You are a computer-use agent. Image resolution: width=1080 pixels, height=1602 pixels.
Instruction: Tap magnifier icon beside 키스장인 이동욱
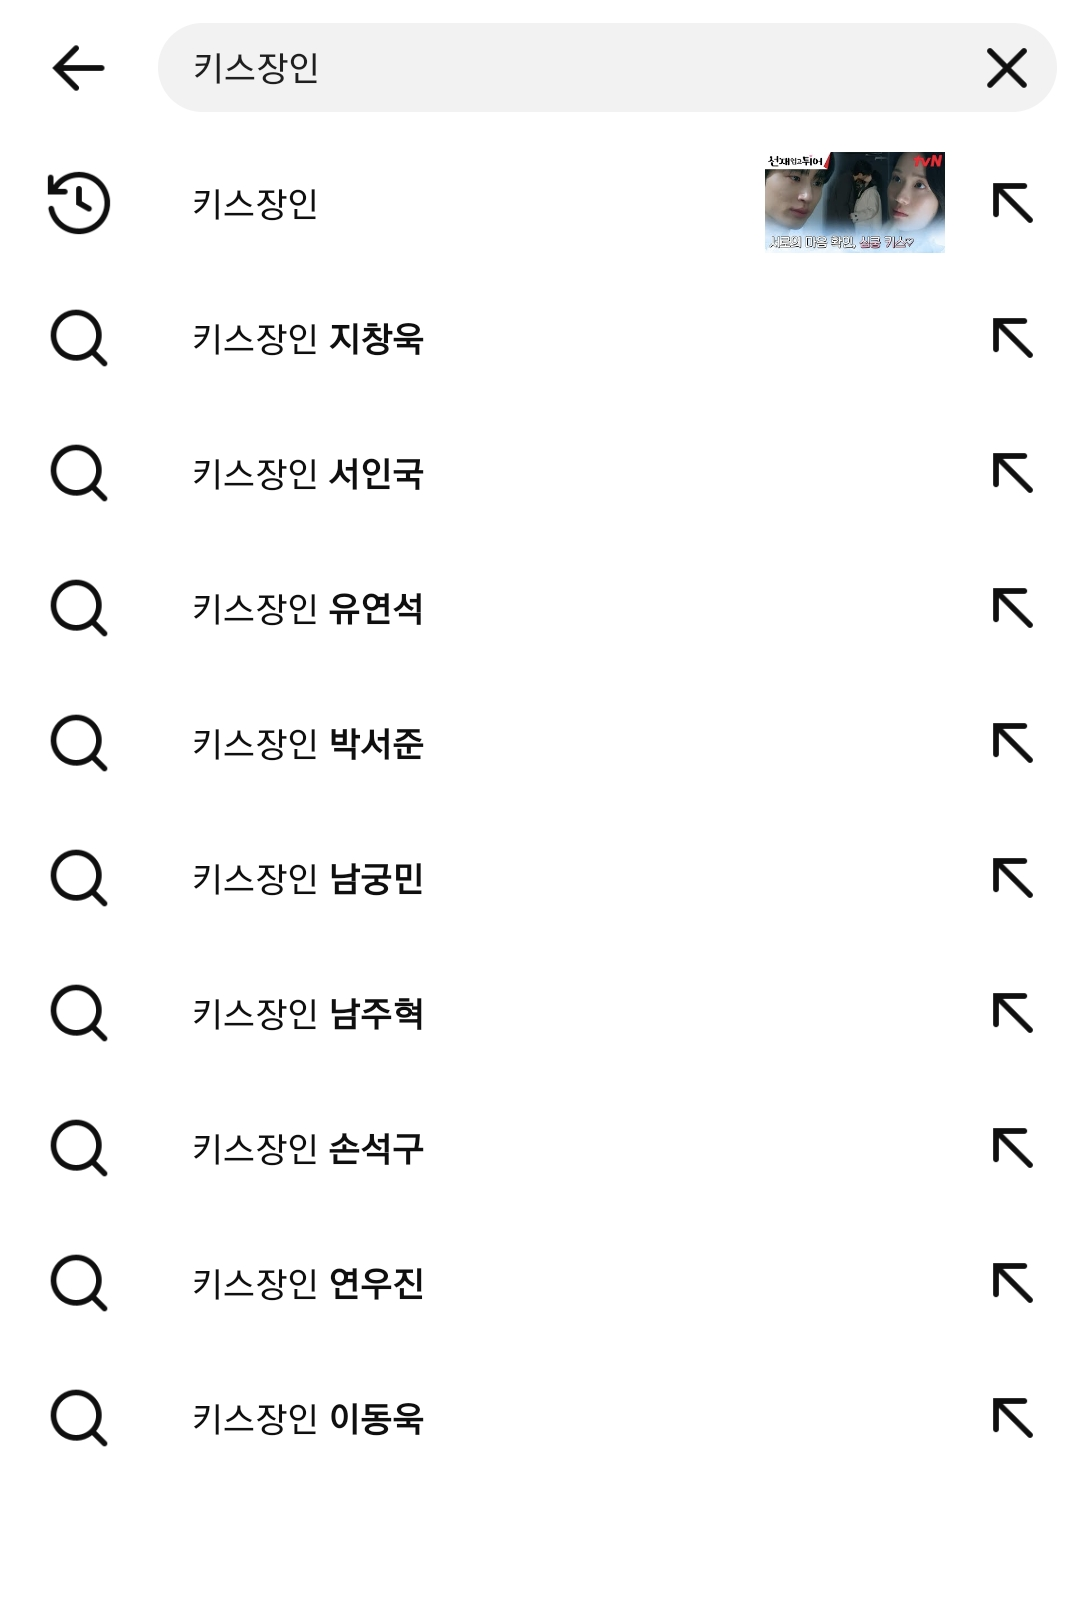click(x=79, y=1419)
